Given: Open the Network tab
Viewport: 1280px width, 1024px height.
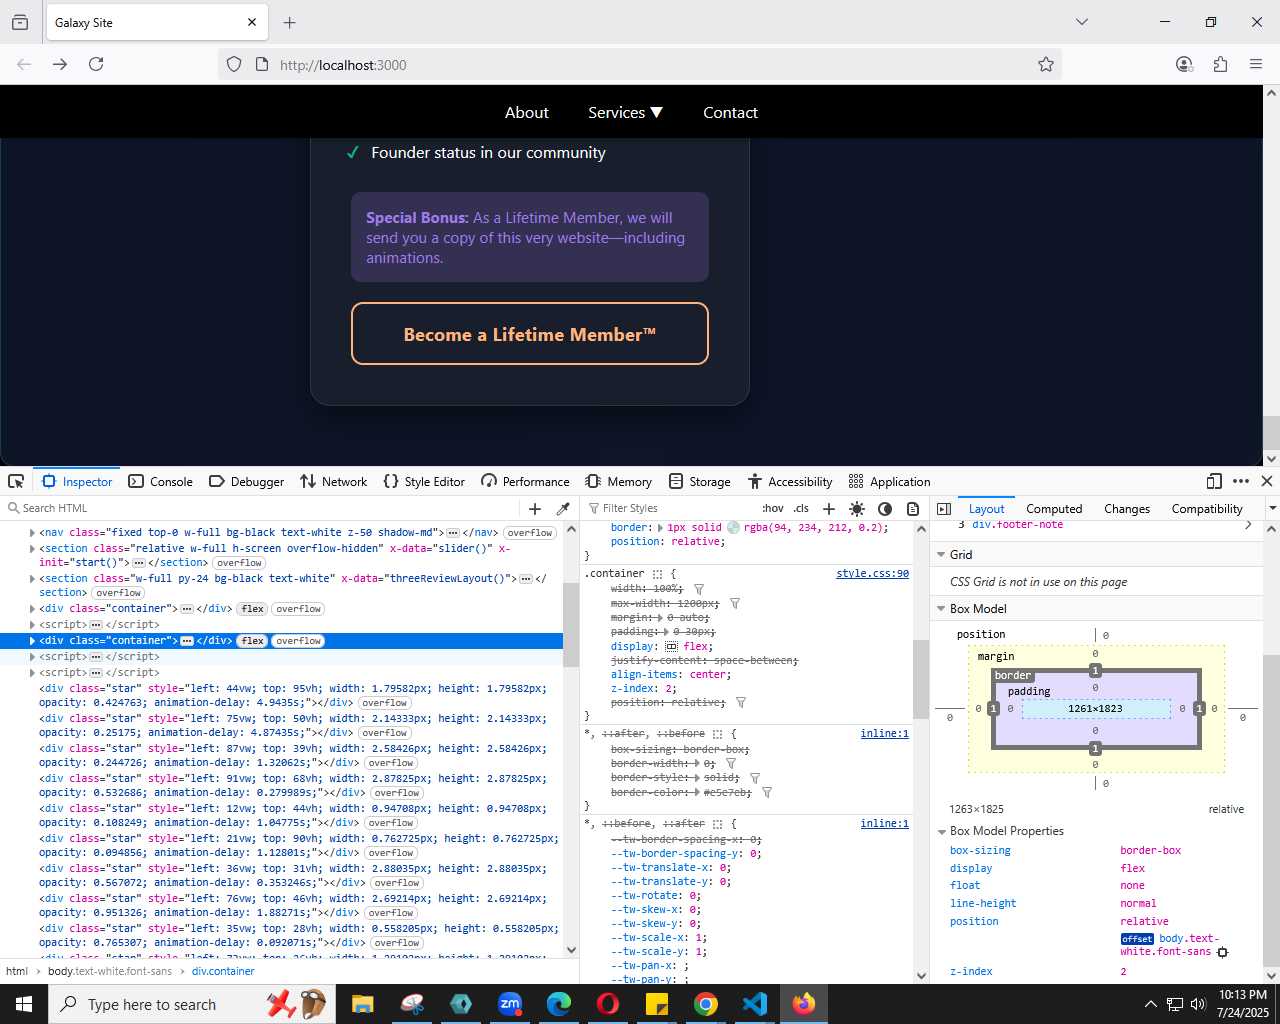Looking at the screenshot, I should pyautogui.click(x=334, y=481).
